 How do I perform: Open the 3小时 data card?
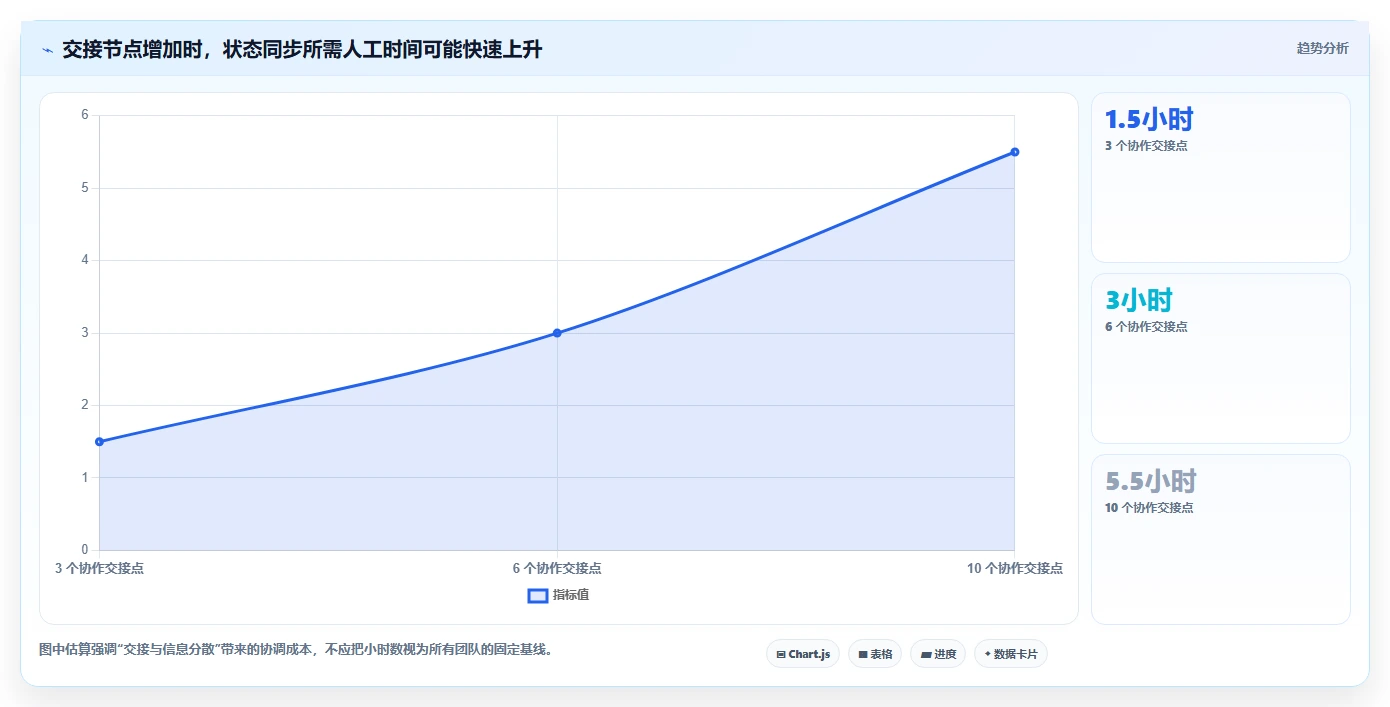point(1221,358)
